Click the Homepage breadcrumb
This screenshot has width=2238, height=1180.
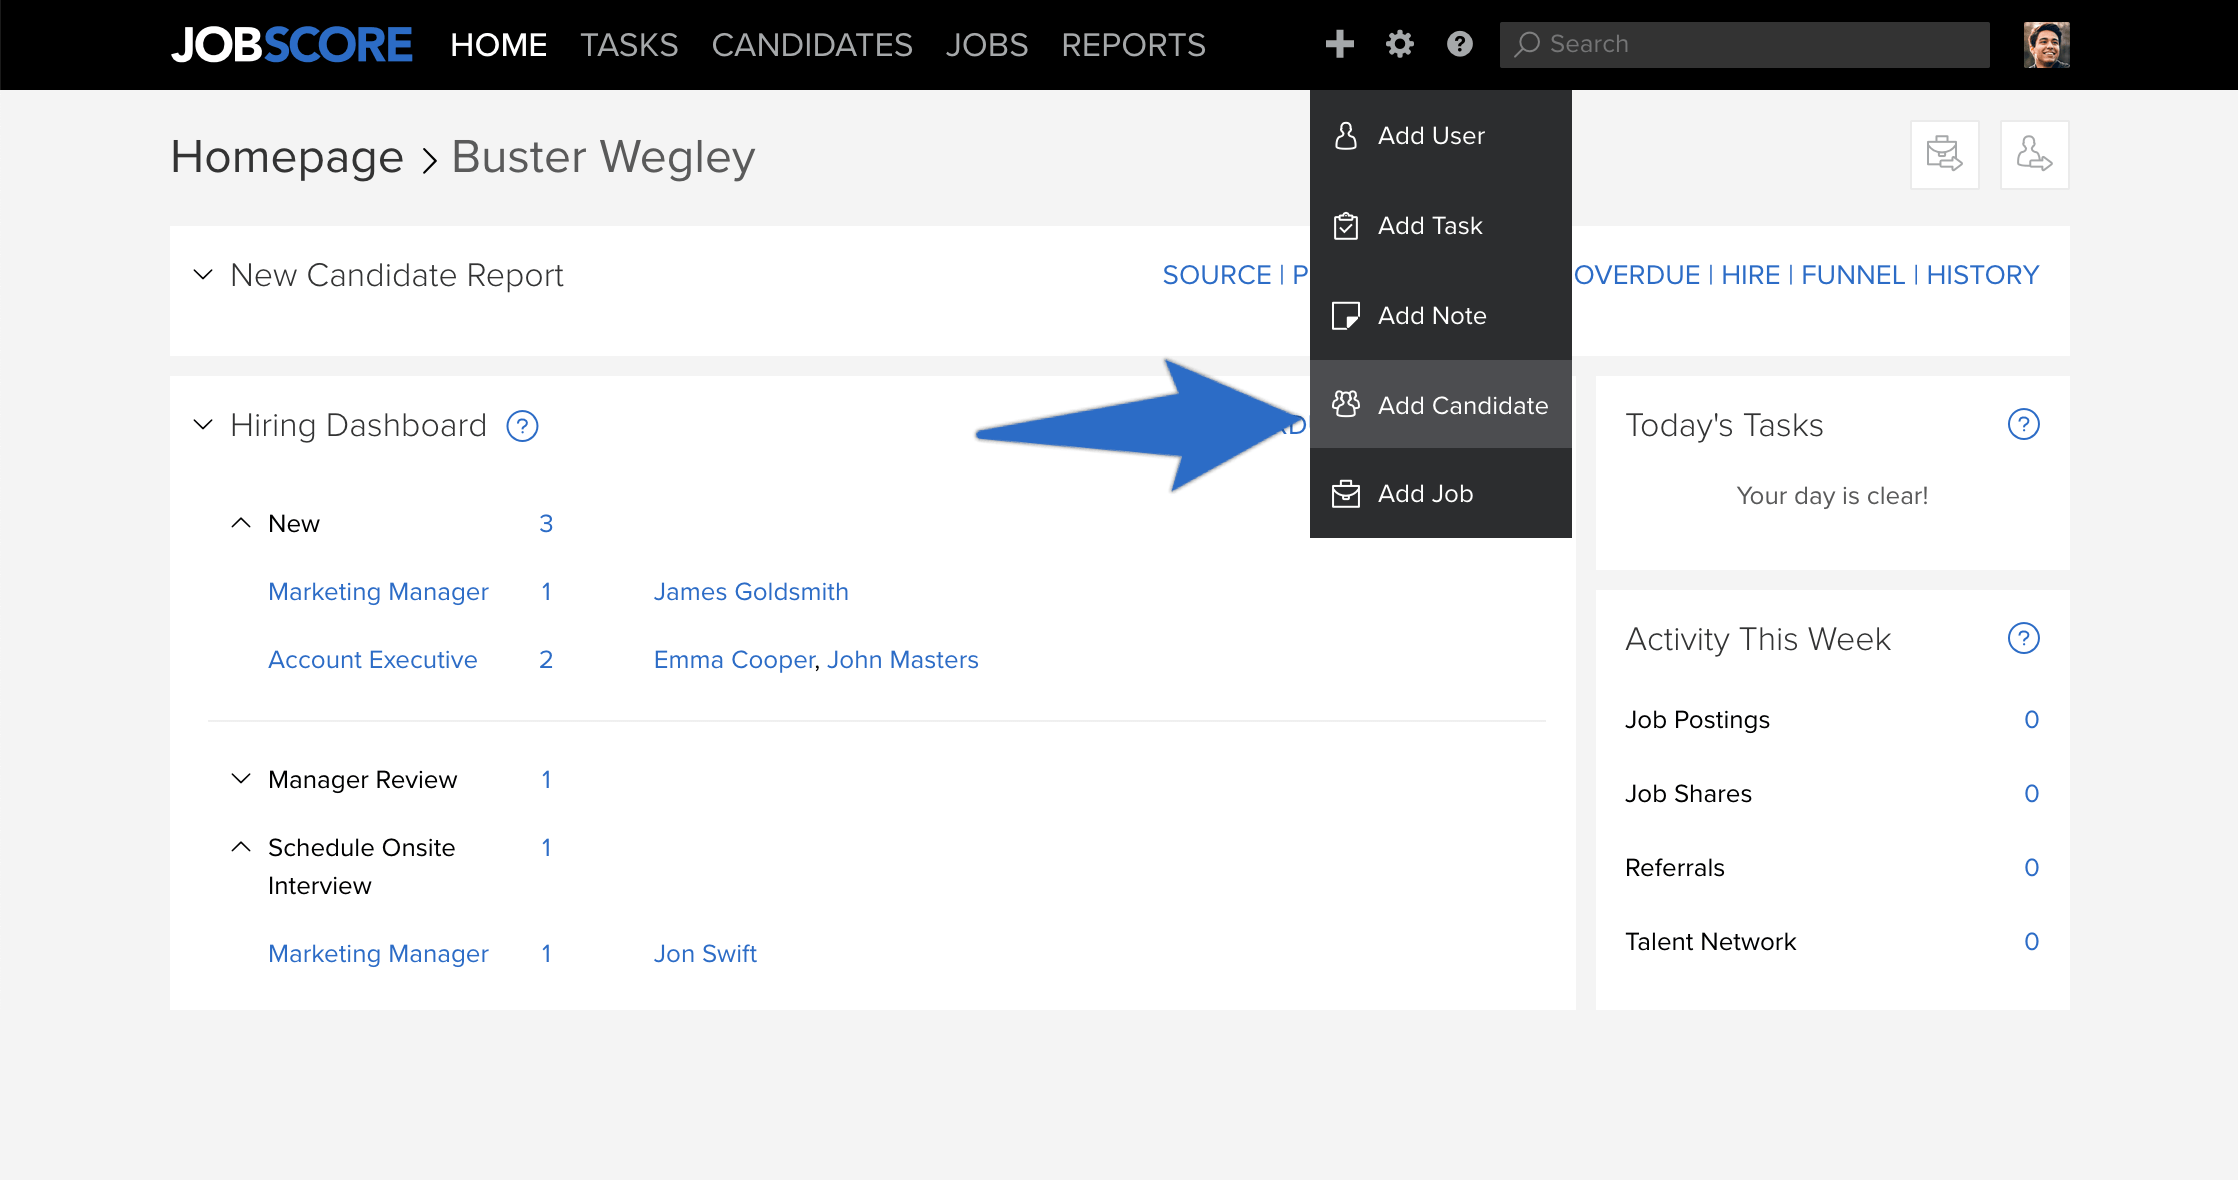pos(287,157)
